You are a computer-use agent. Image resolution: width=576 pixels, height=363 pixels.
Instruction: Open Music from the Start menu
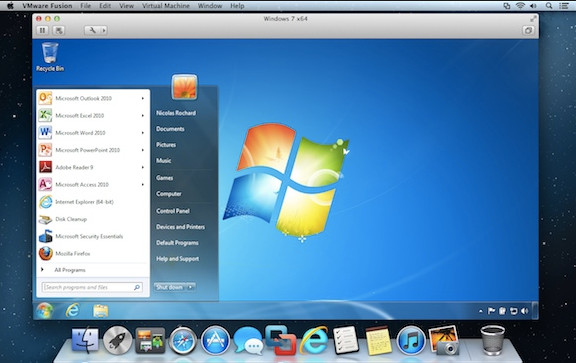pos(163,161)
